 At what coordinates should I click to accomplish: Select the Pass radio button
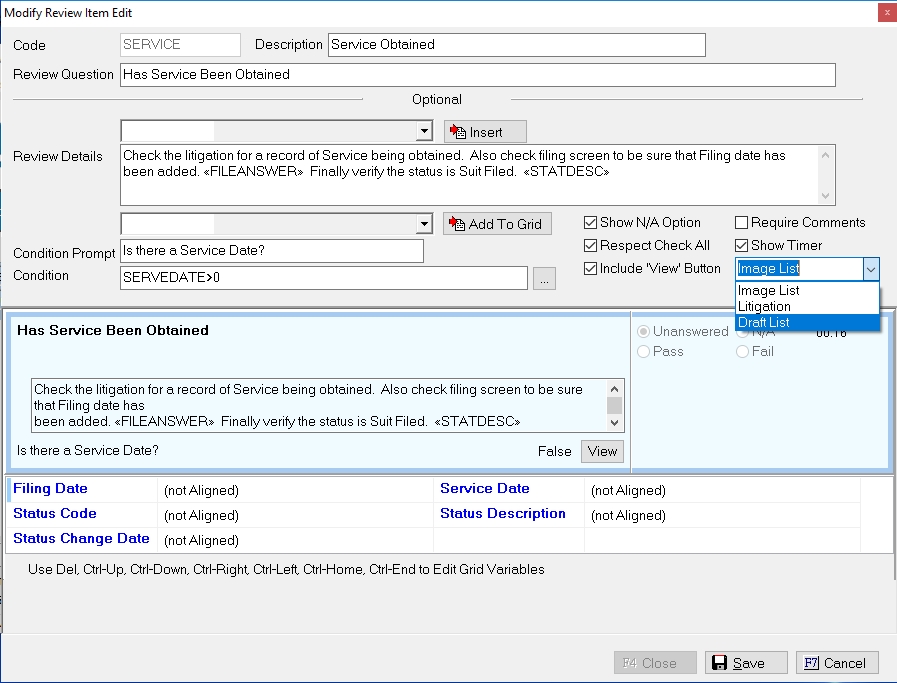click(x=644, y=352)
